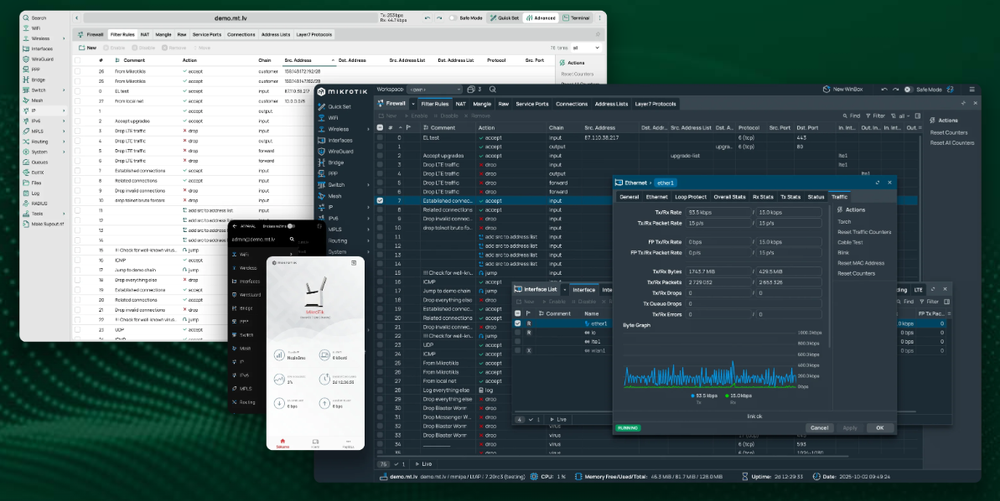1000x501 pixels.
Task: Open Overall Stats tab in Ethernet dialog
Action: (x=730, y=197)
